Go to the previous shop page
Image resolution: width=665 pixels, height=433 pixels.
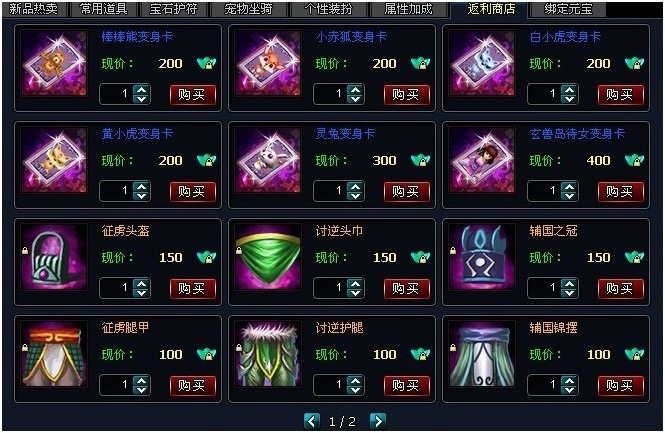[312, 421]
